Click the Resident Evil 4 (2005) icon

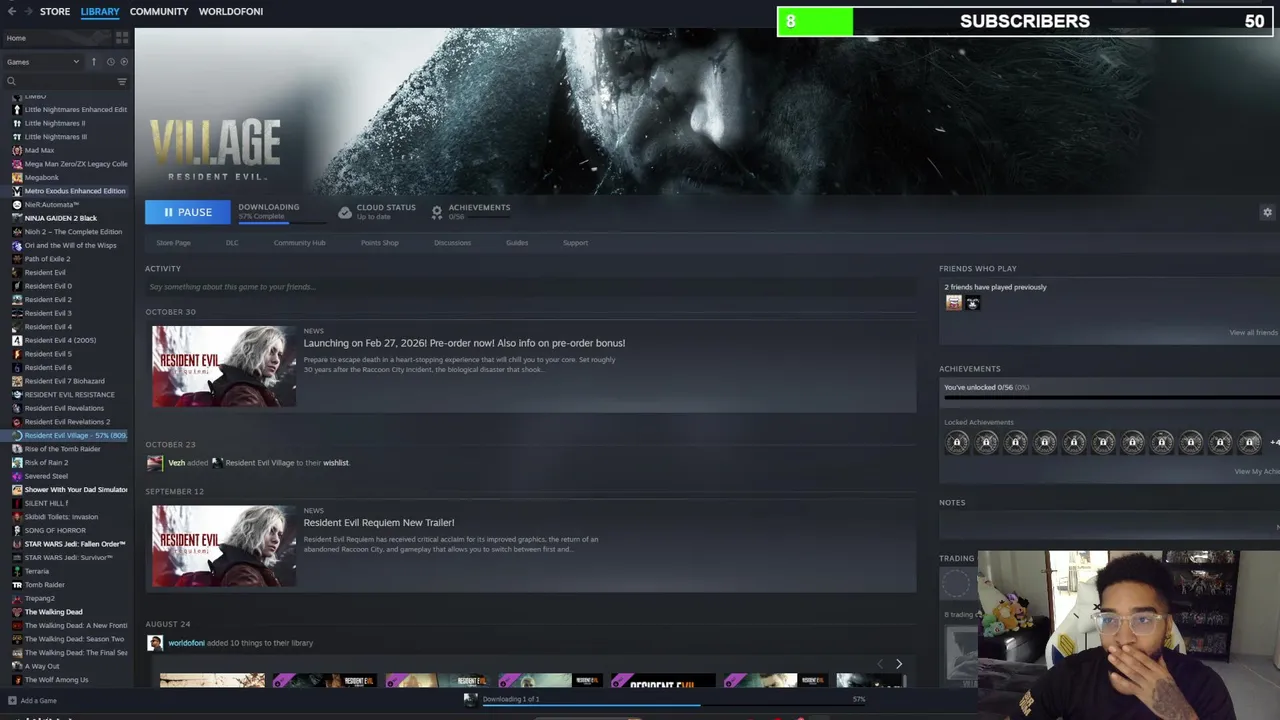17,340
